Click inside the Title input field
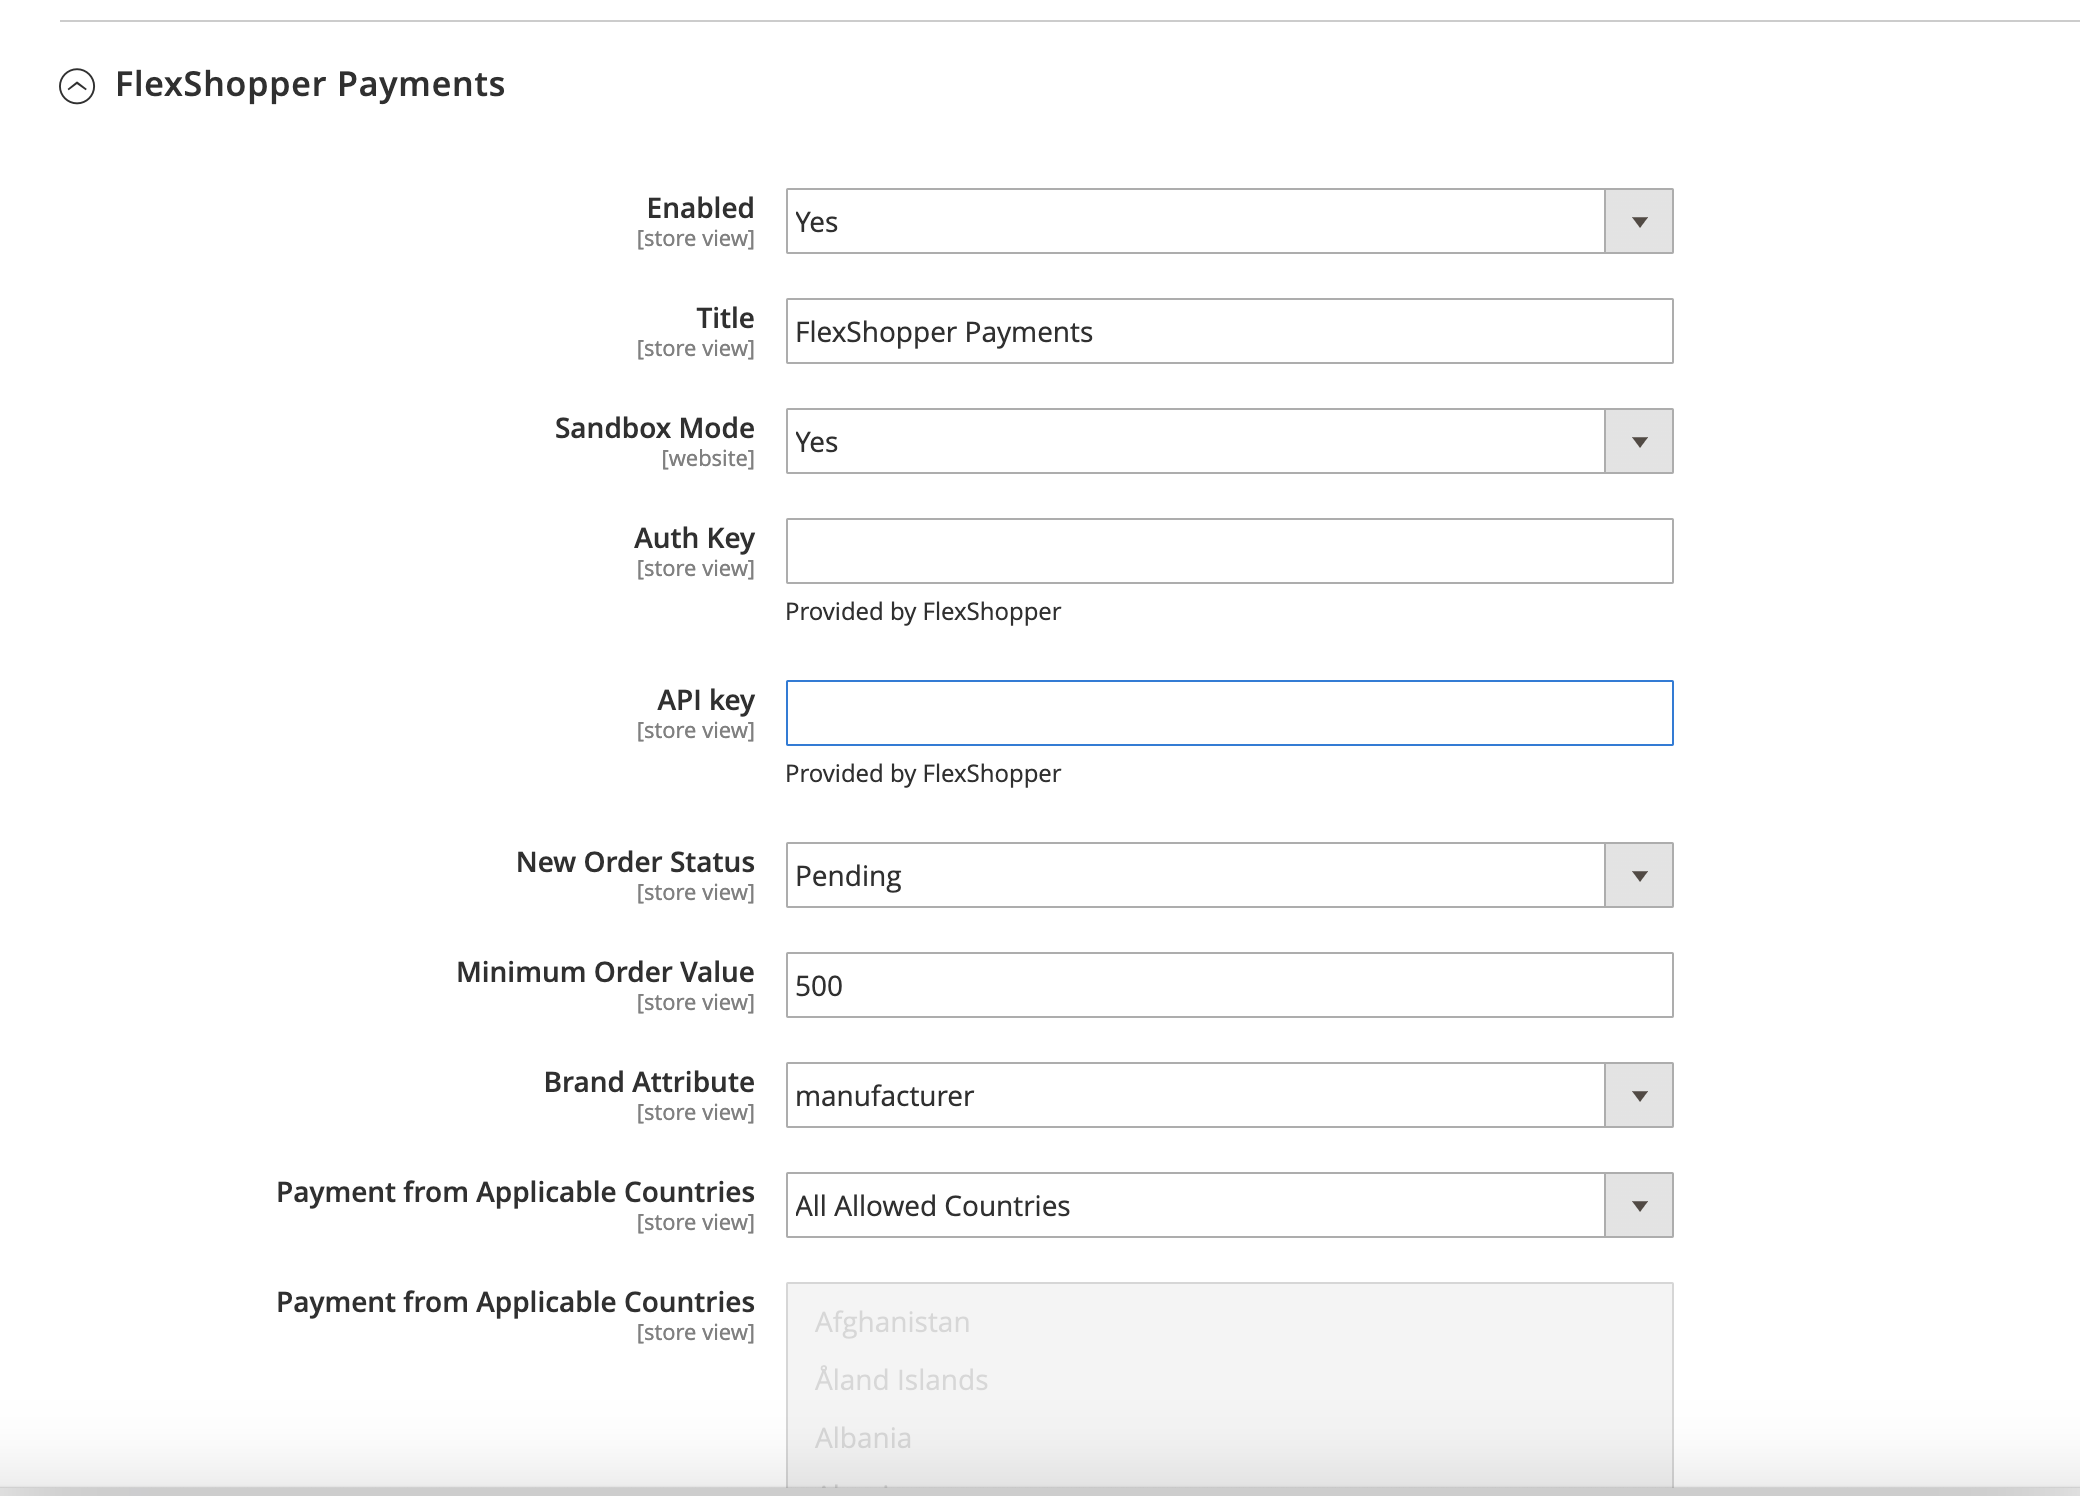The width and height of the screenshot is (2080, 1496). click(x=1229, y=331)
